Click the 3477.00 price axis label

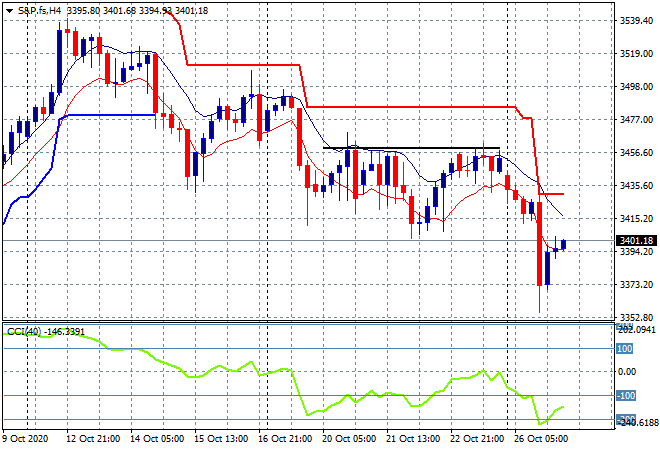click(x=636, y=120)
